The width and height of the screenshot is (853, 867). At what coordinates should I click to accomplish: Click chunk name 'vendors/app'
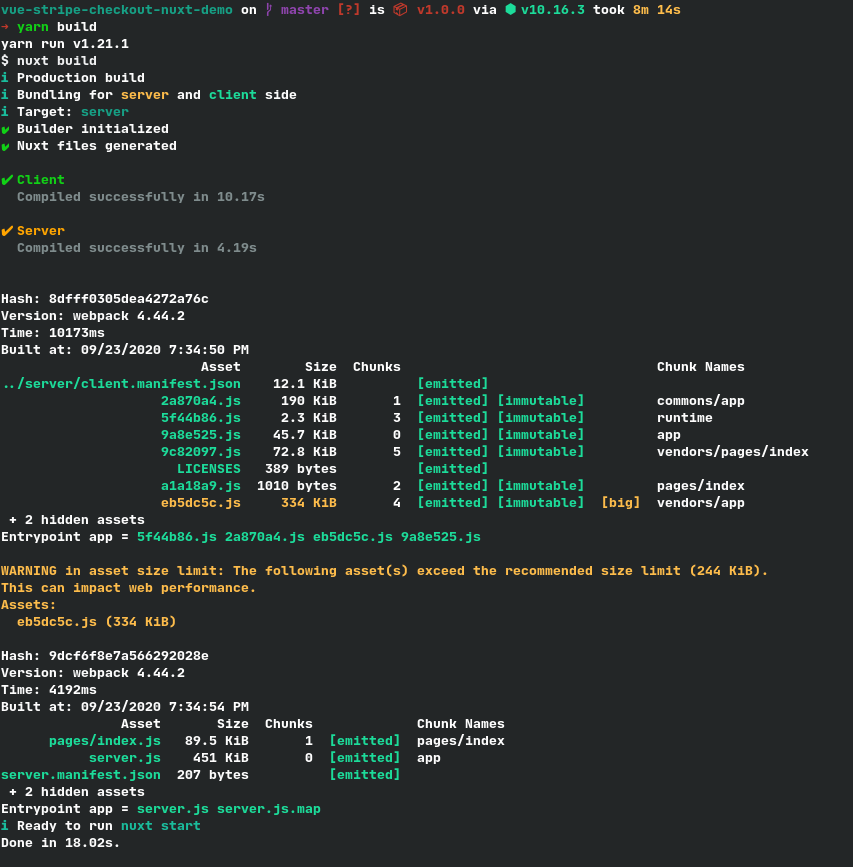coord(700,503)
